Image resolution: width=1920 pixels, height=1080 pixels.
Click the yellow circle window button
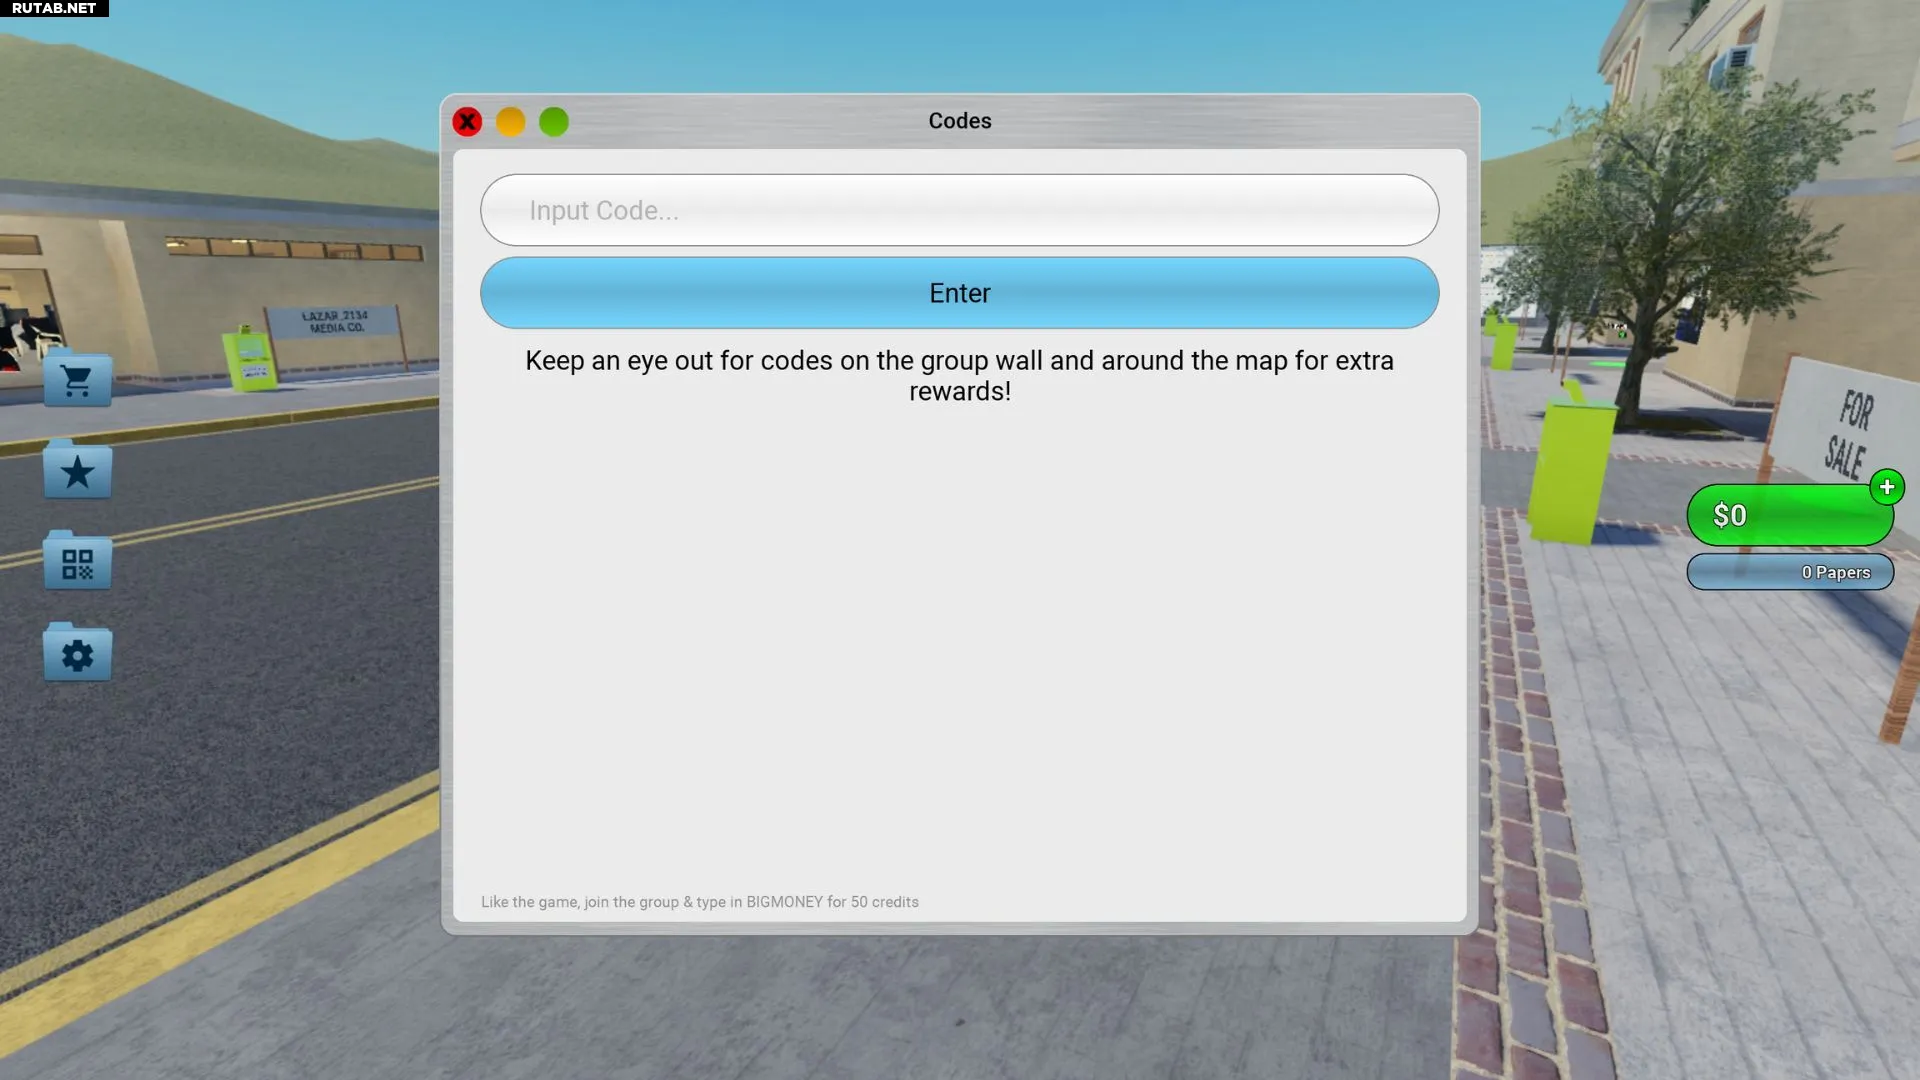coord(510,122)
